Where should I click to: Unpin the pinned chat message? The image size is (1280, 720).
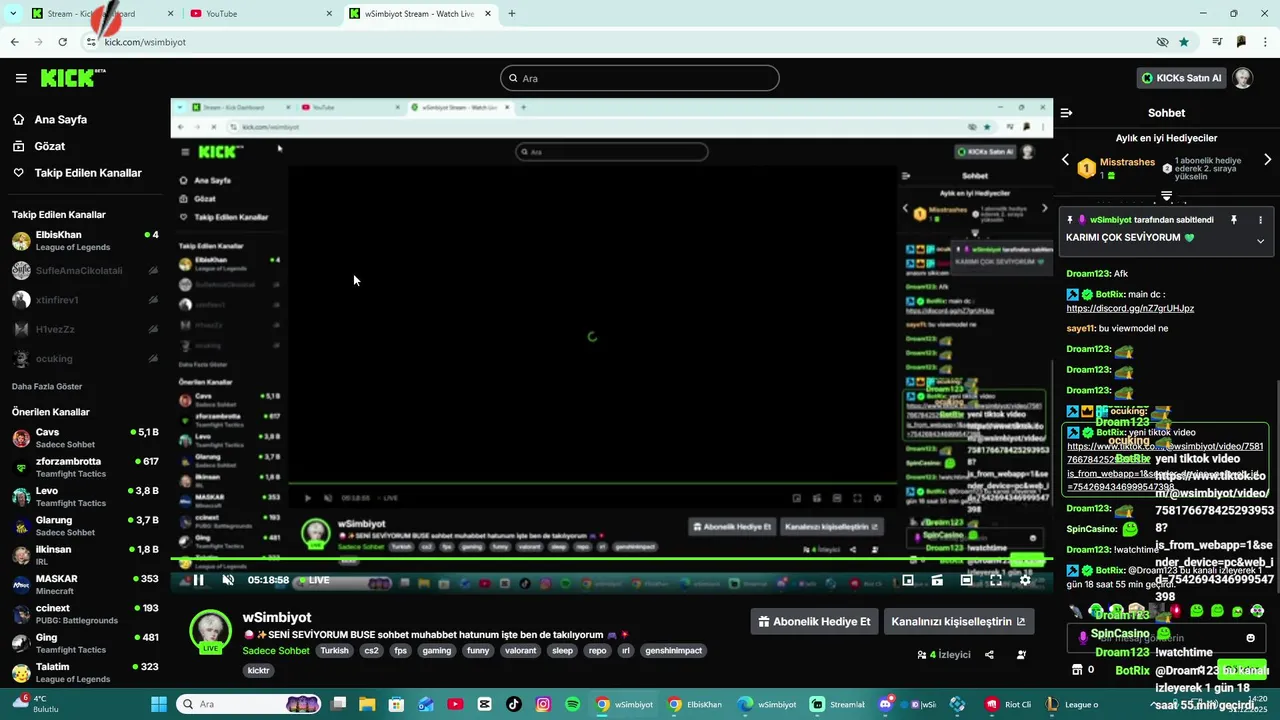click(1234, 220)
